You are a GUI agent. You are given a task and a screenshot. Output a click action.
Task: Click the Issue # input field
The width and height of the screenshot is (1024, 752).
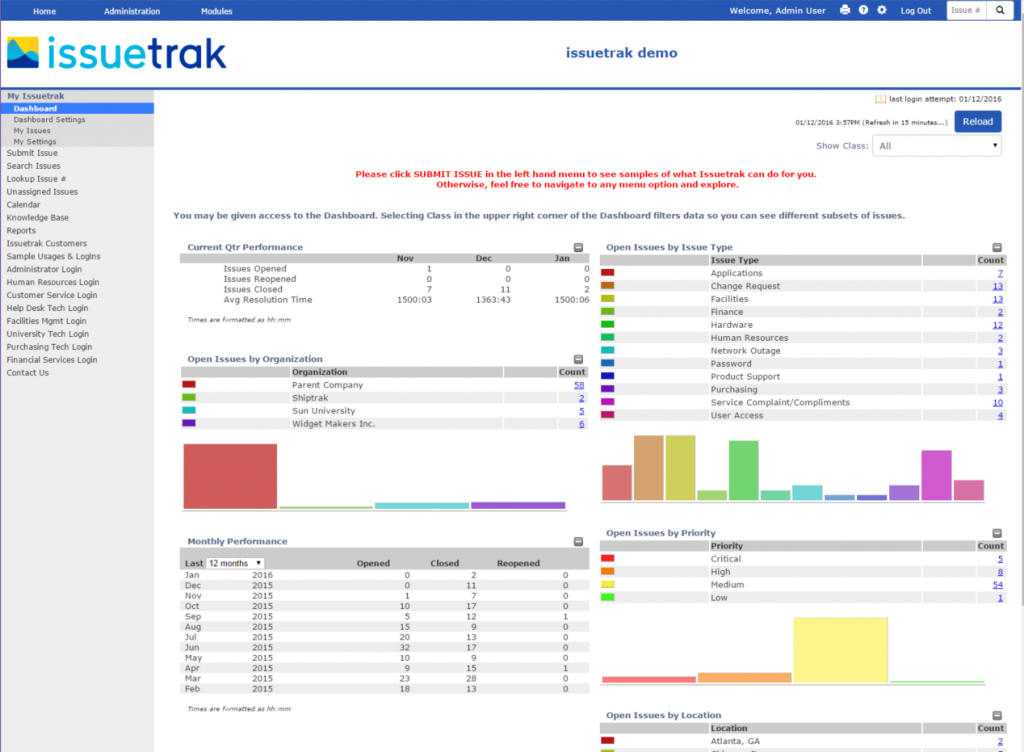[967, 10]
